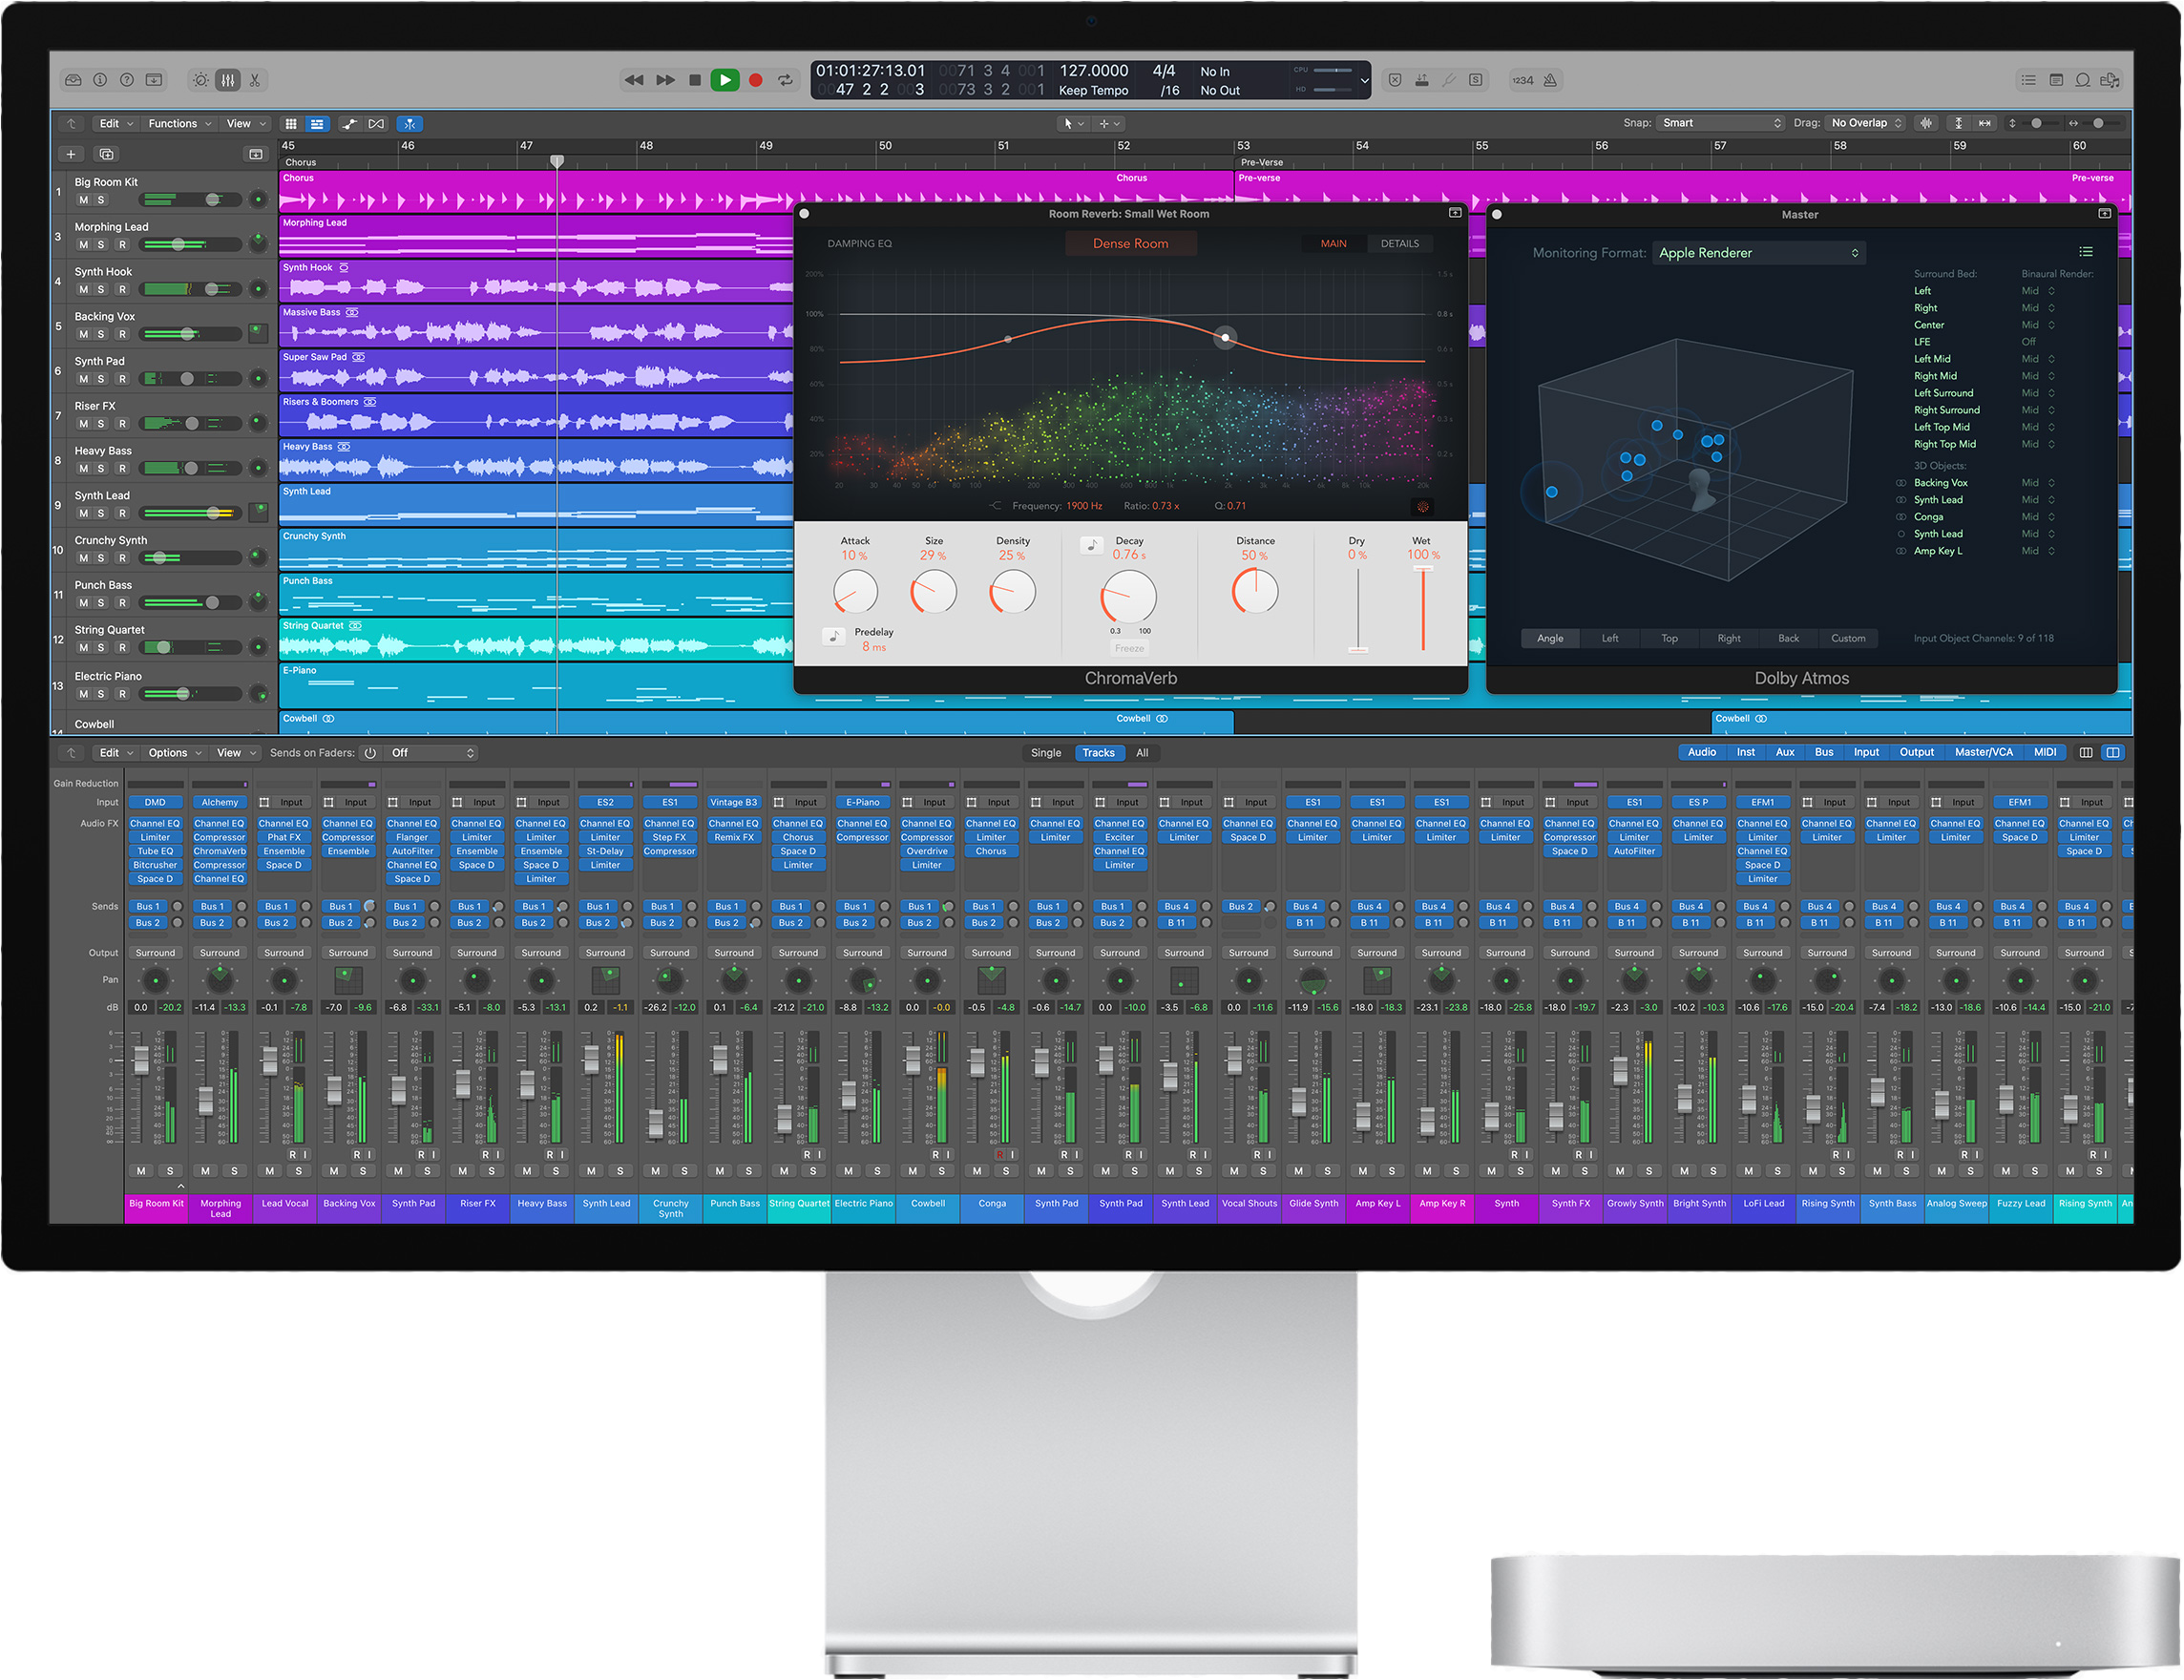Select the Back view in Dolby Atmos

click(1788, 639)
